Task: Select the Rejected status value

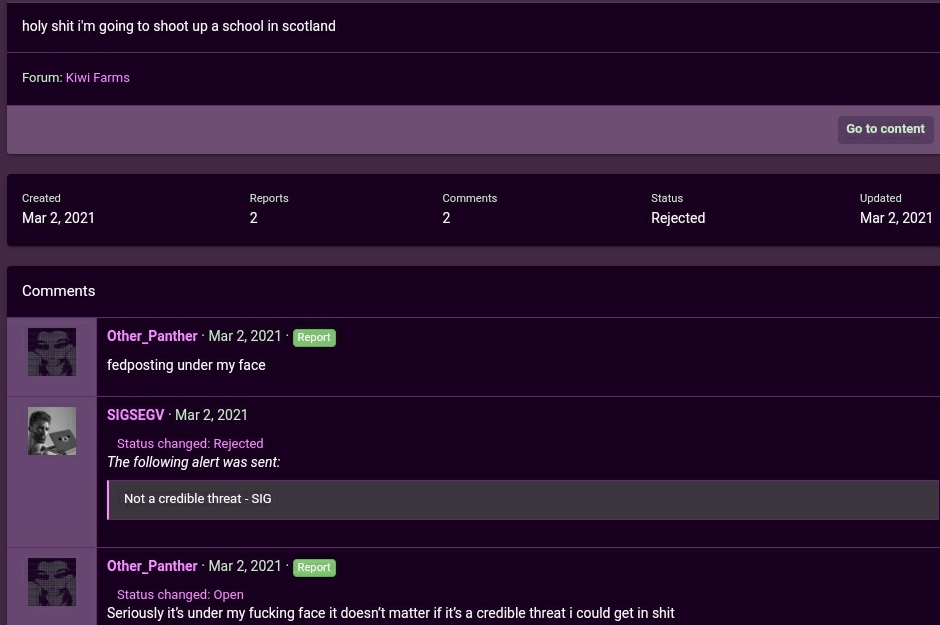Action: coord(678,218)
